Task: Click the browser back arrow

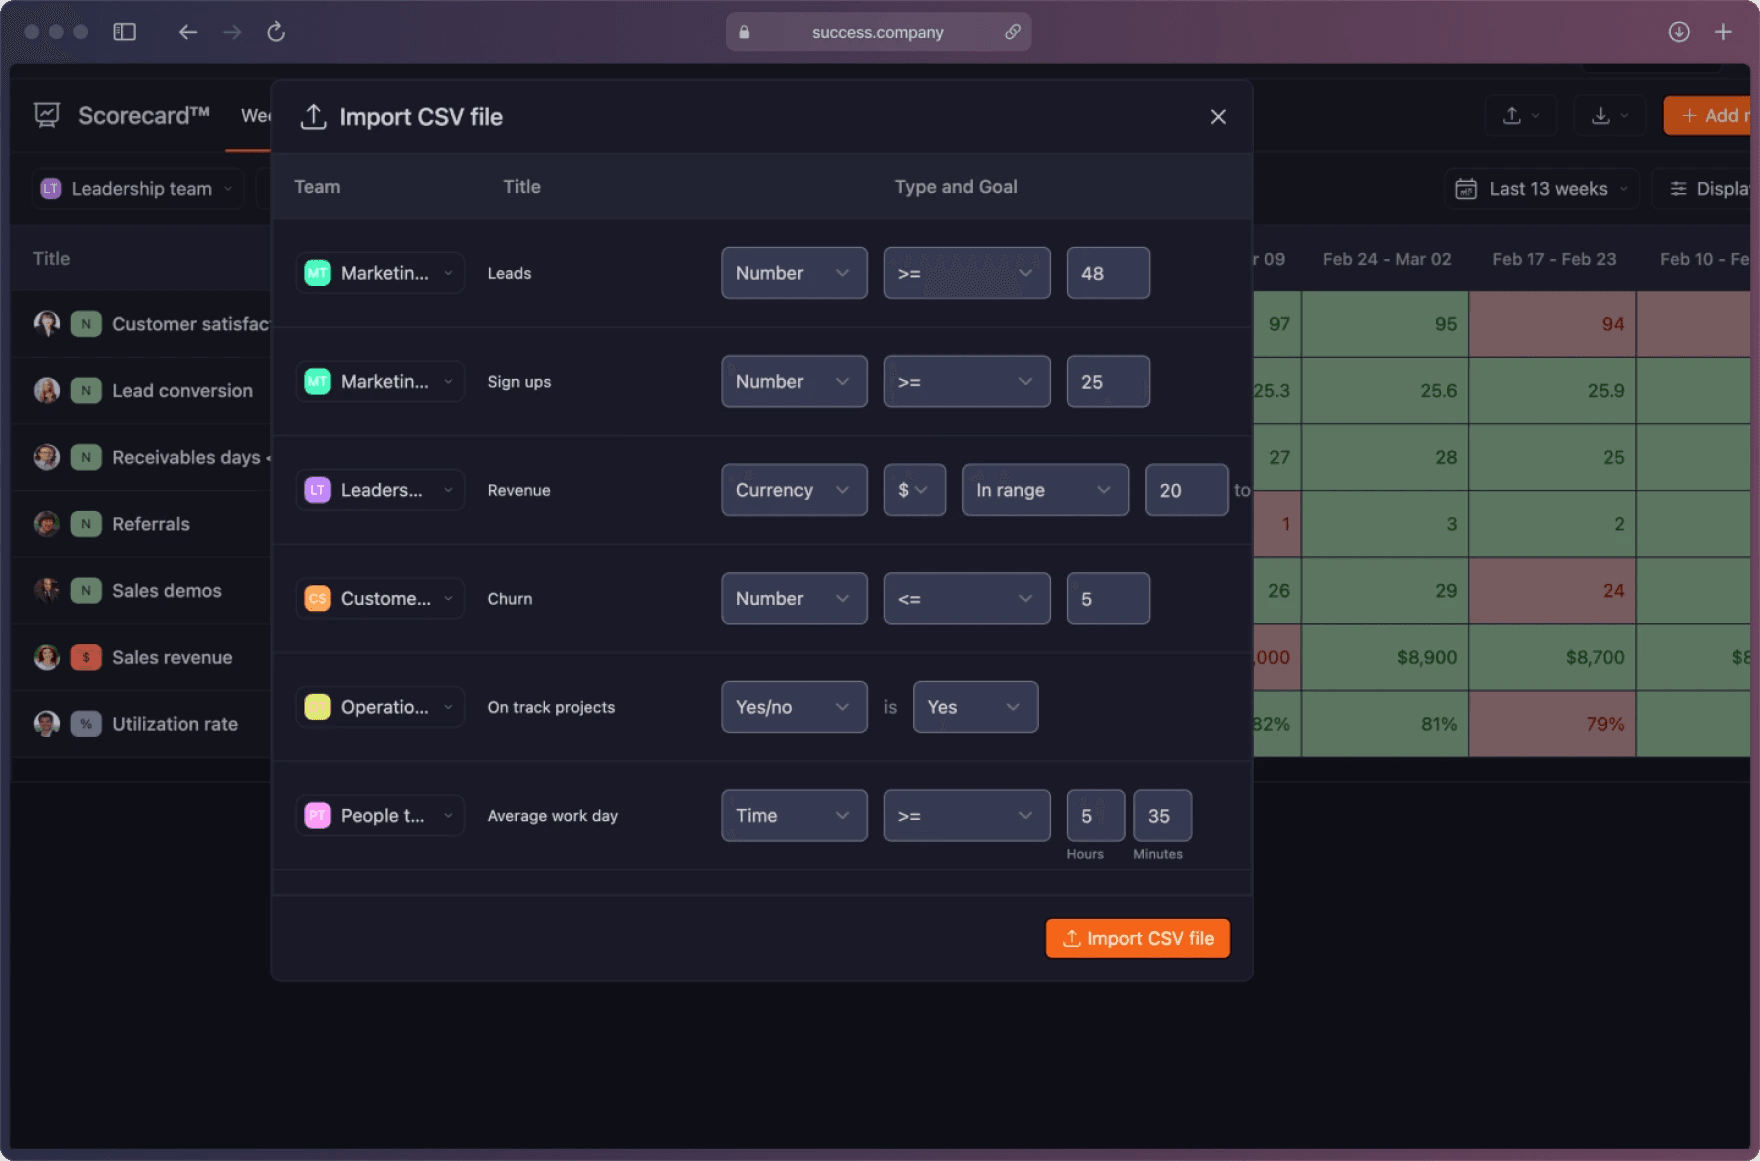Action: click(187, 32)
